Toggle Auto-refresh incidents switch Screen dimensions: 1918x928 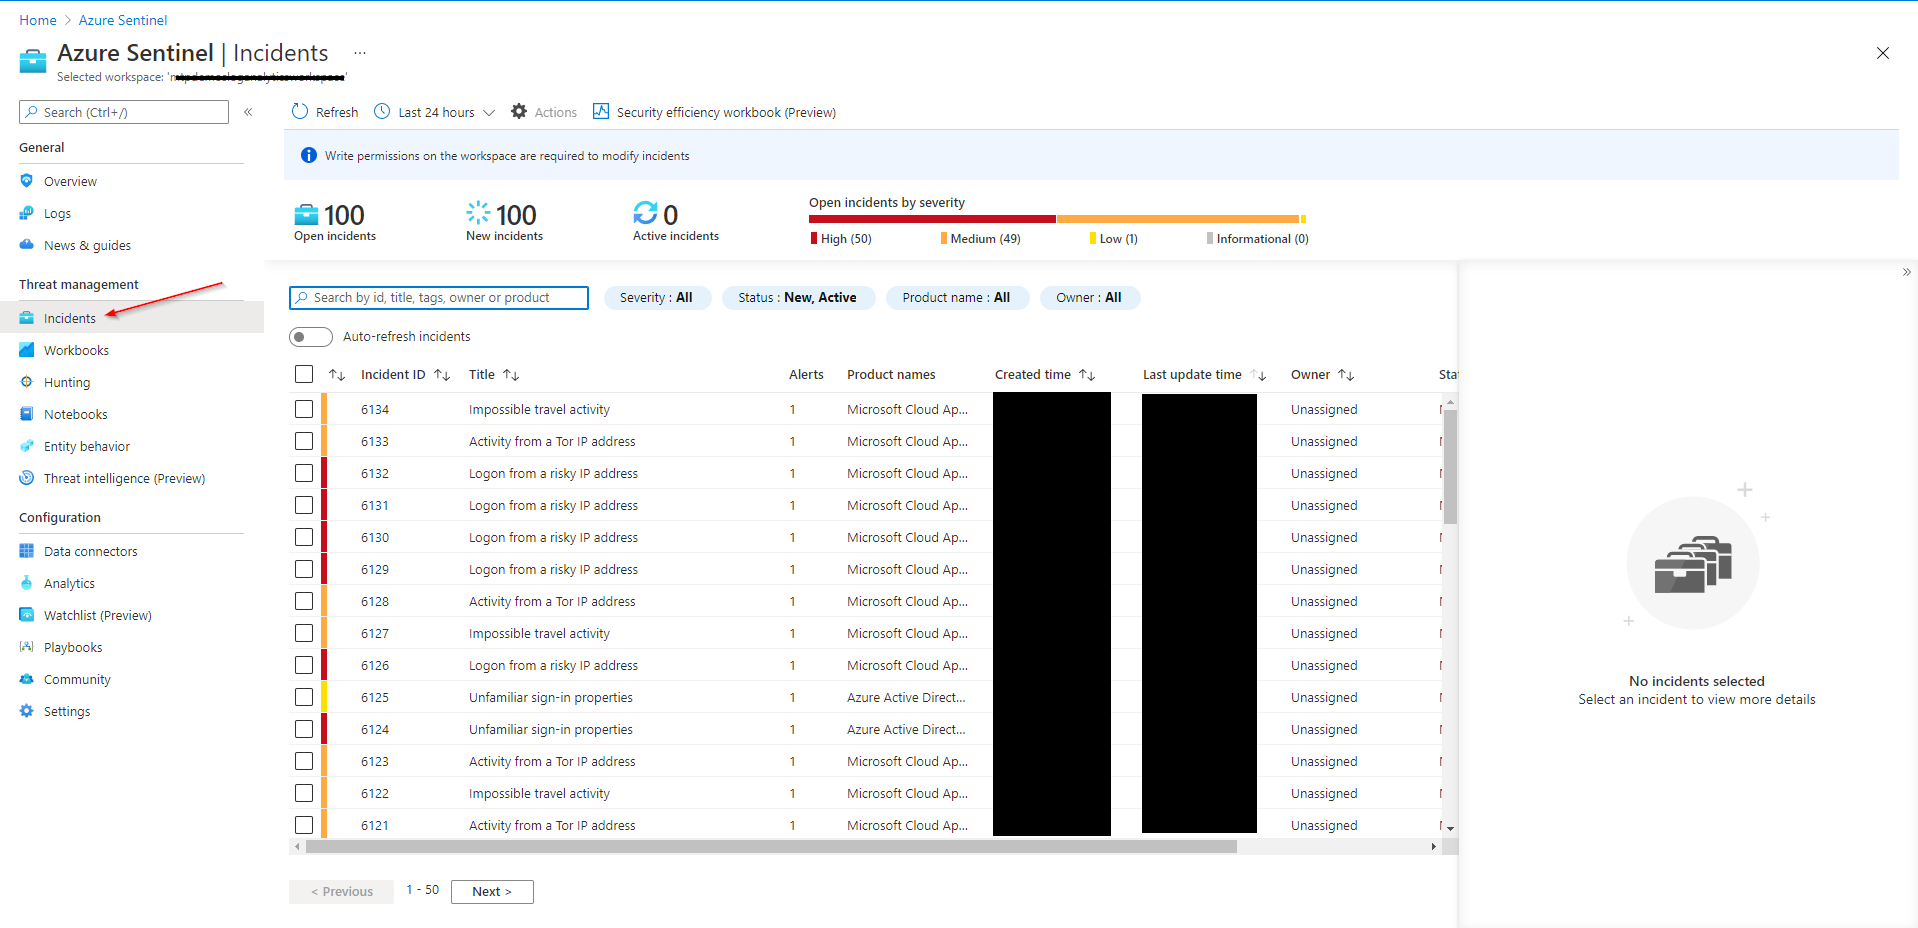coord(311,337)
